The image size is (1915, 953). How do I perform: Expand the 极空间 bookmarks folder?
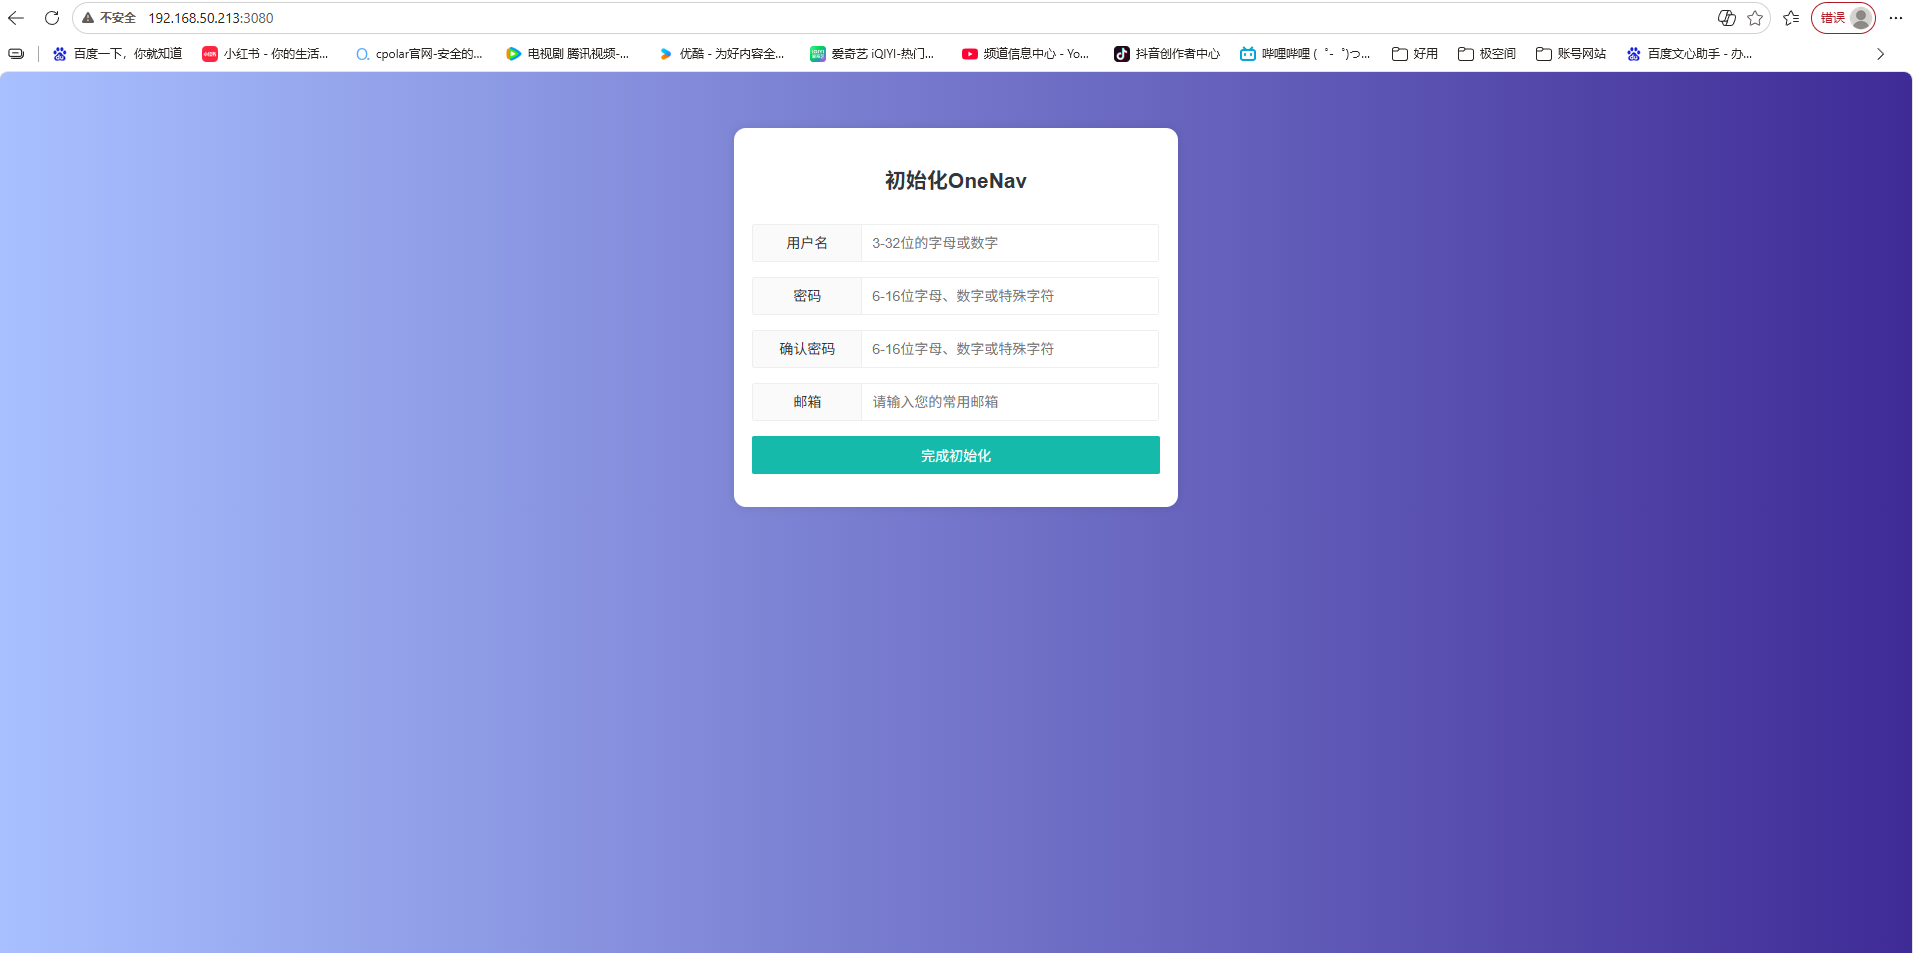[1487, 54]
